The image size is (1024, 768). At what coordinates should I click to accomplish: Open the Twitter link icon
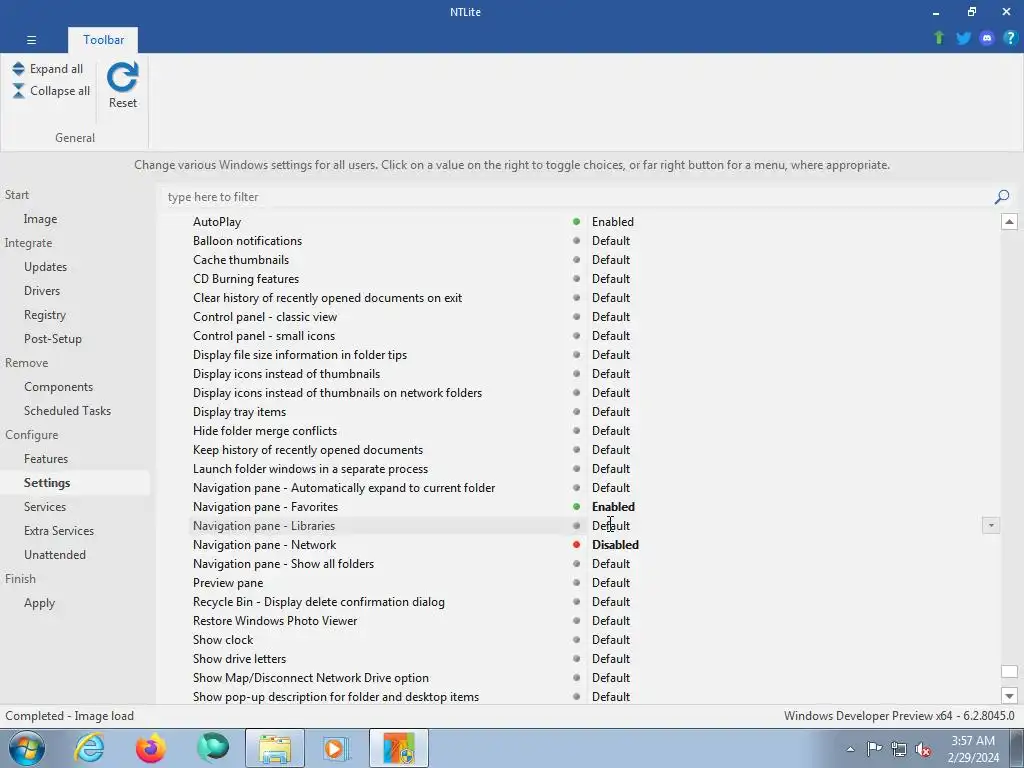click(x=963, y=38)
